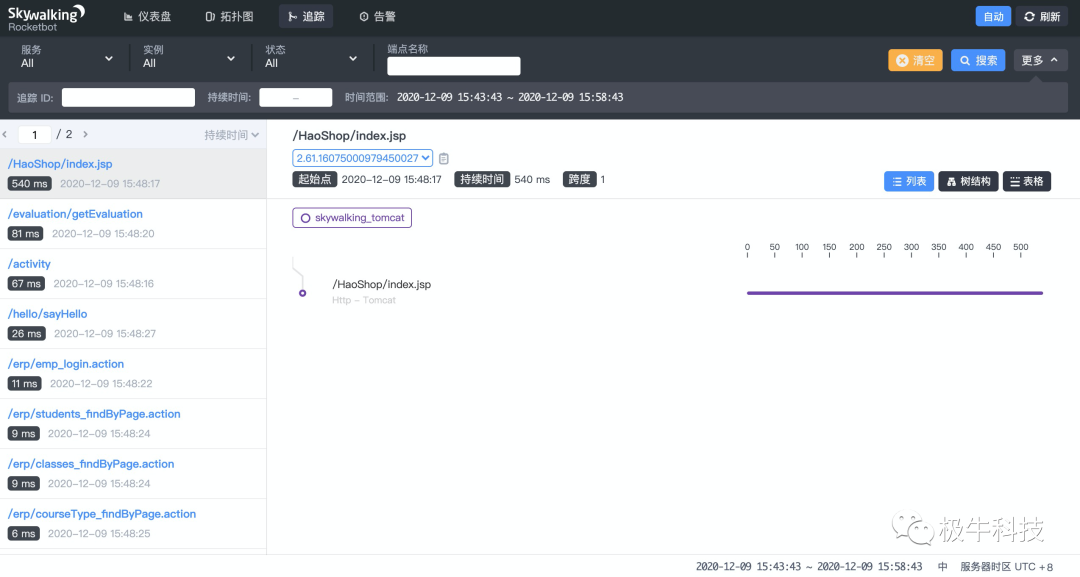Select the /hello/sayHello trace entry

133,324
